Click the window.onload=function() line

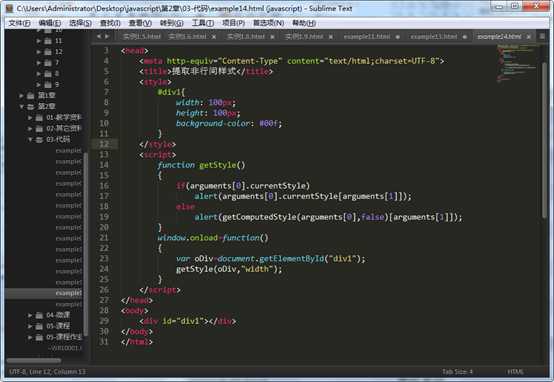pyautogui.click(x=213, y=238)
